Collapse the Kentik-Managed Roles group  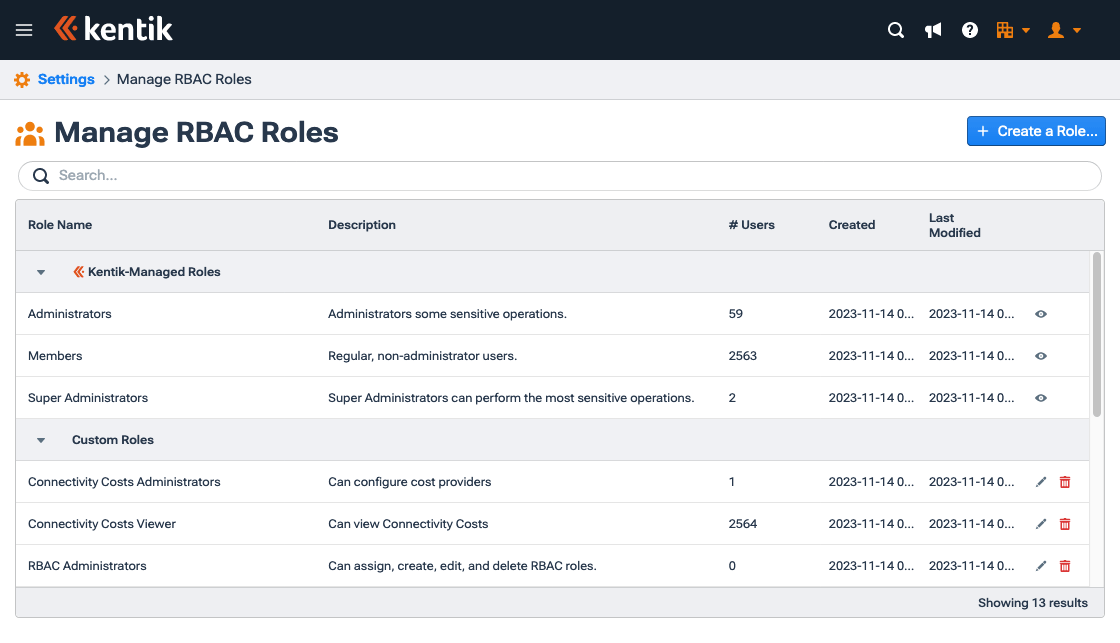coord(40,271)
